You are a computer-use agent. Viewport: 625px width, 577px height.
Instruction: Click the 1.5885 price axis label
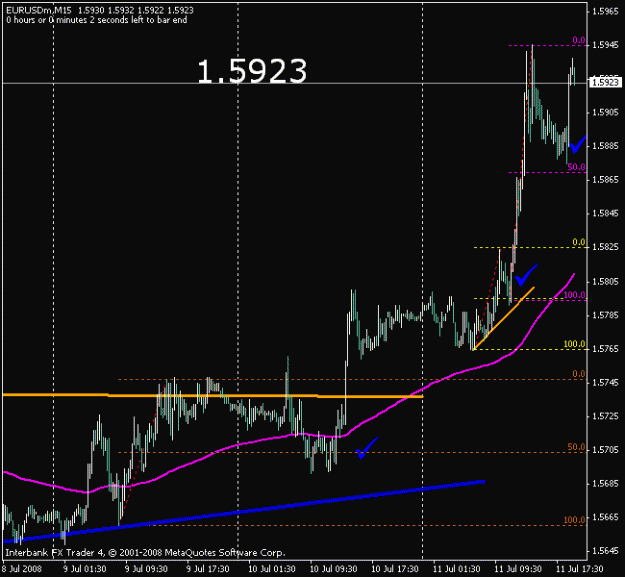[605, 146]
